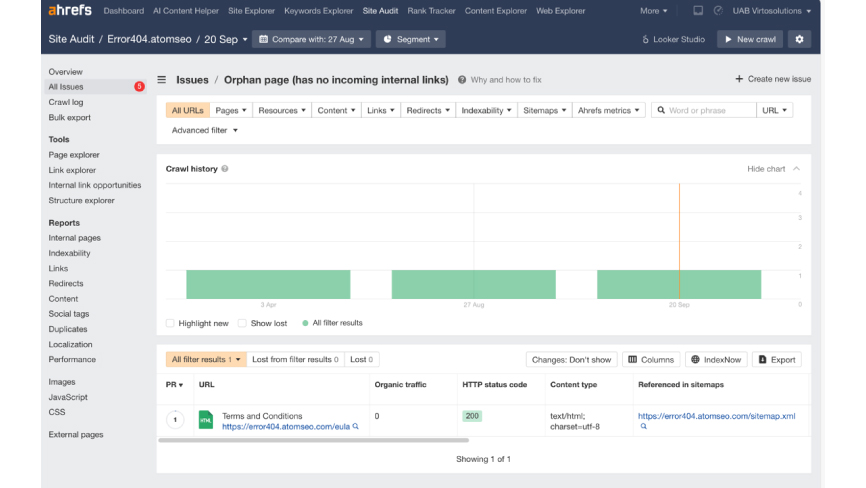Open the Compare with: 27 Aug dropdown
Viewport: 866px width, 488px height.
click(x=311, y=39)
